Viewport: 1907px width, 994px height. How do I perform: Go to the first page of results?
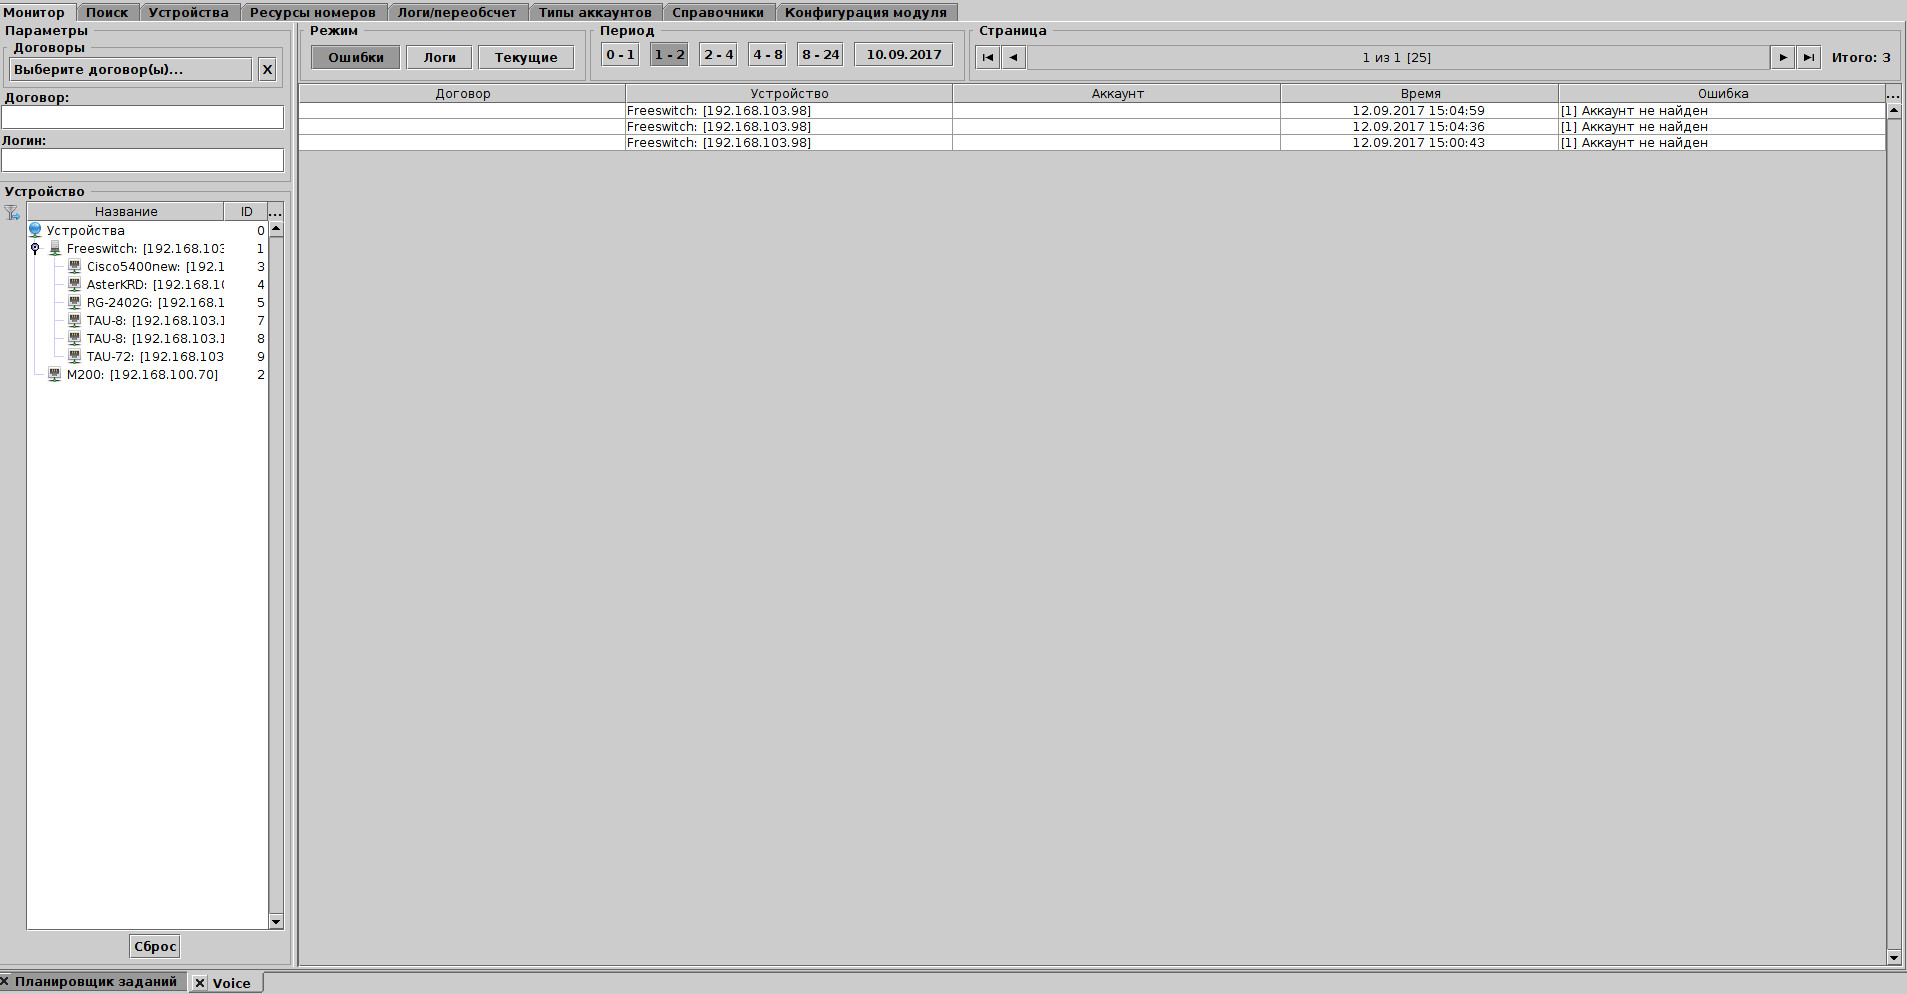[987, 58]
